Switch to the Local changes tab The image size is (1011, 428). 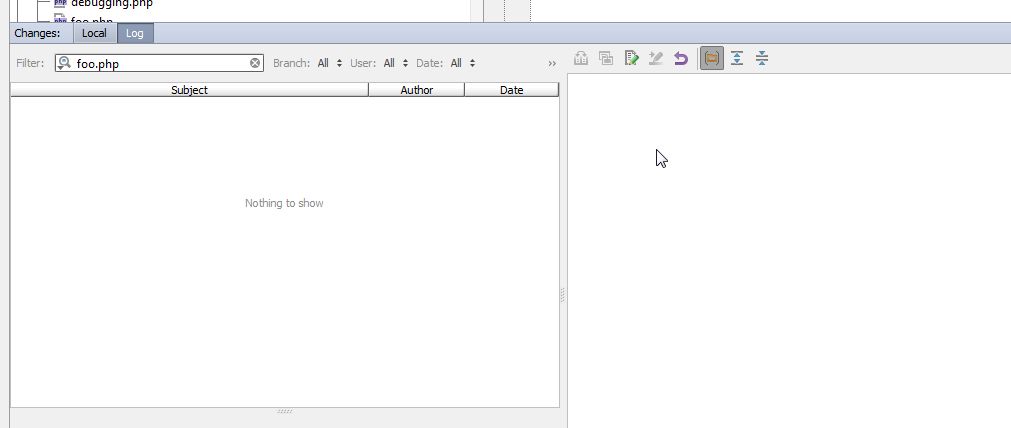[94, 33]
